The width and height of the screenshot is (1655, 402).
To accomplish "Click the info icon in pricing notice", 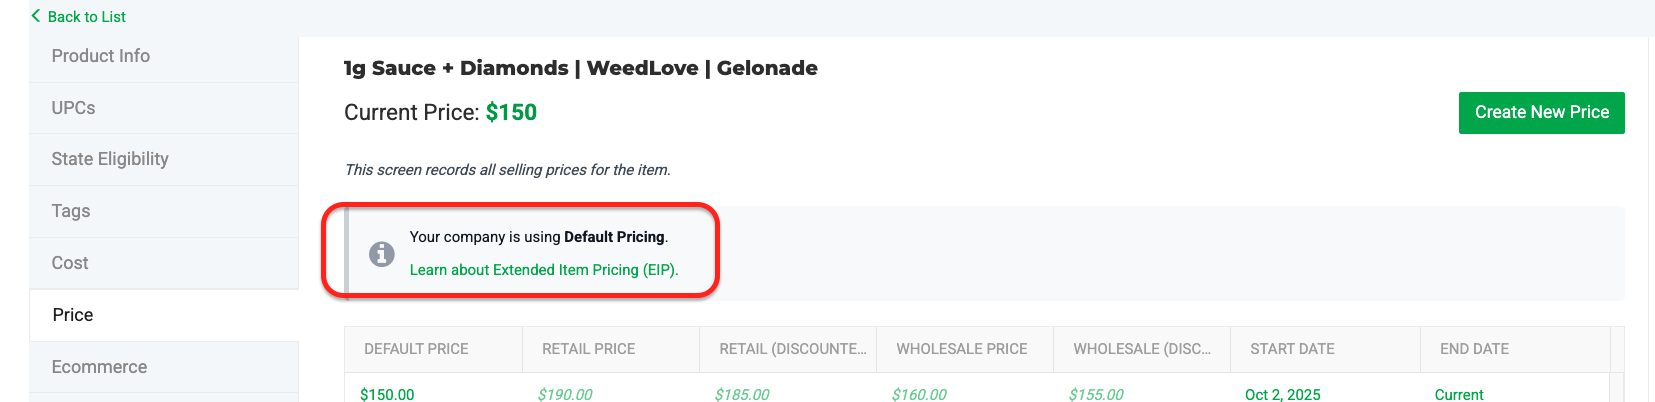I will (x=381, y=254).
